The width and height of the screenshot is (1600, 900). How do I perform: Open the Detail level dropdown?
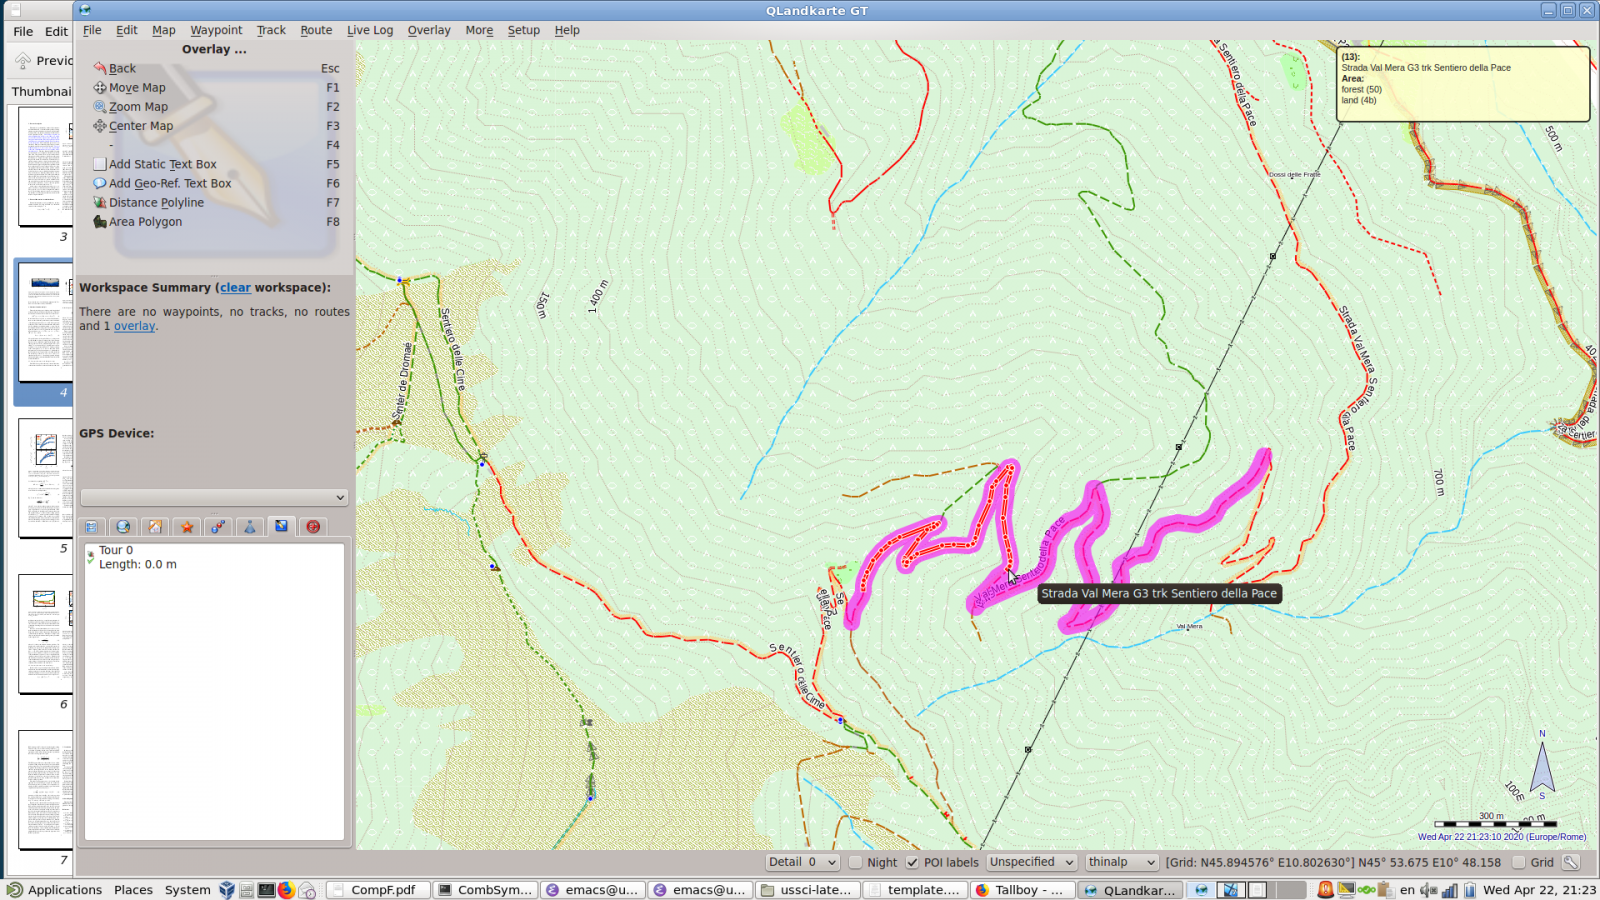(x=802, y=862)
